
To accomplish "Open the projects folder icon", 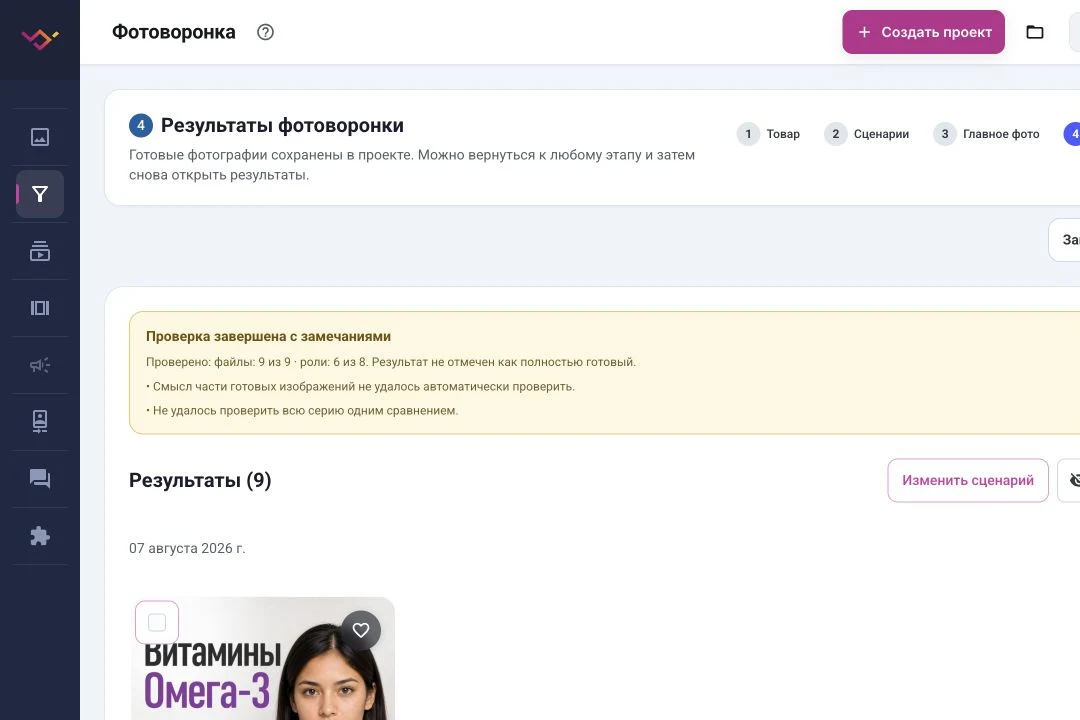I will click(1035, 32).
